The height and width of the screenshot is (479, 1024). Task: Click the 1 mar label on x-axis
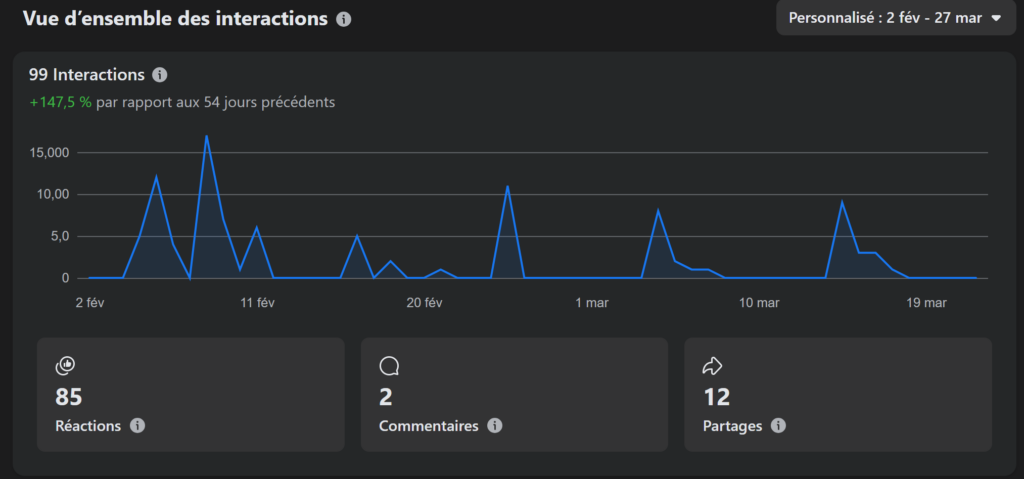coord(592,303)
